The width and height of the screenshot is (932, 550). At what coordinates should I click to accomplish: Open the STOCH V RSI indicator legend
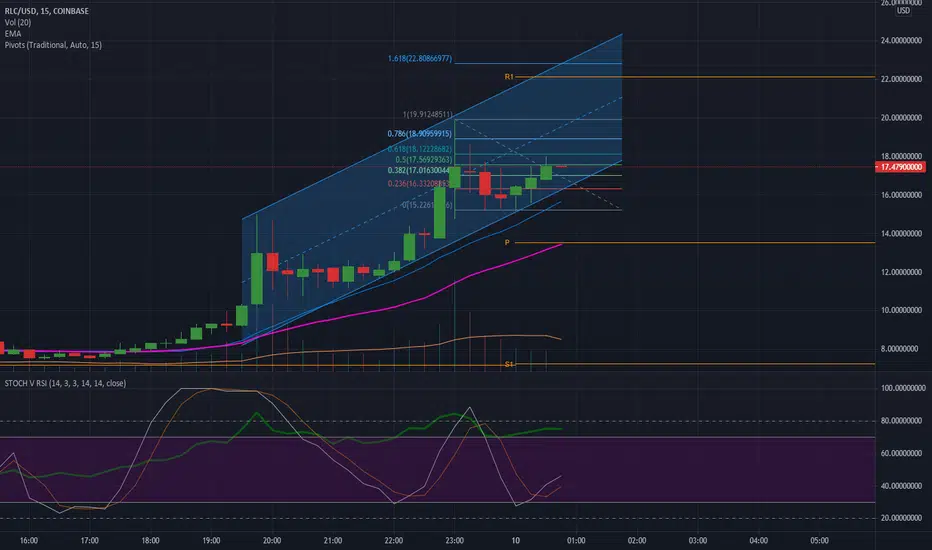point(65,383)
